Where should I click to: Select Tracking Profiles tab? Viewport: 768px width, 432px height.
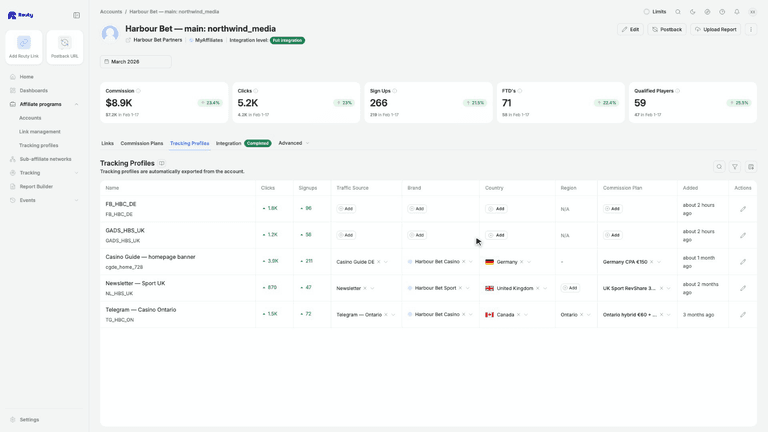point(190,144)
